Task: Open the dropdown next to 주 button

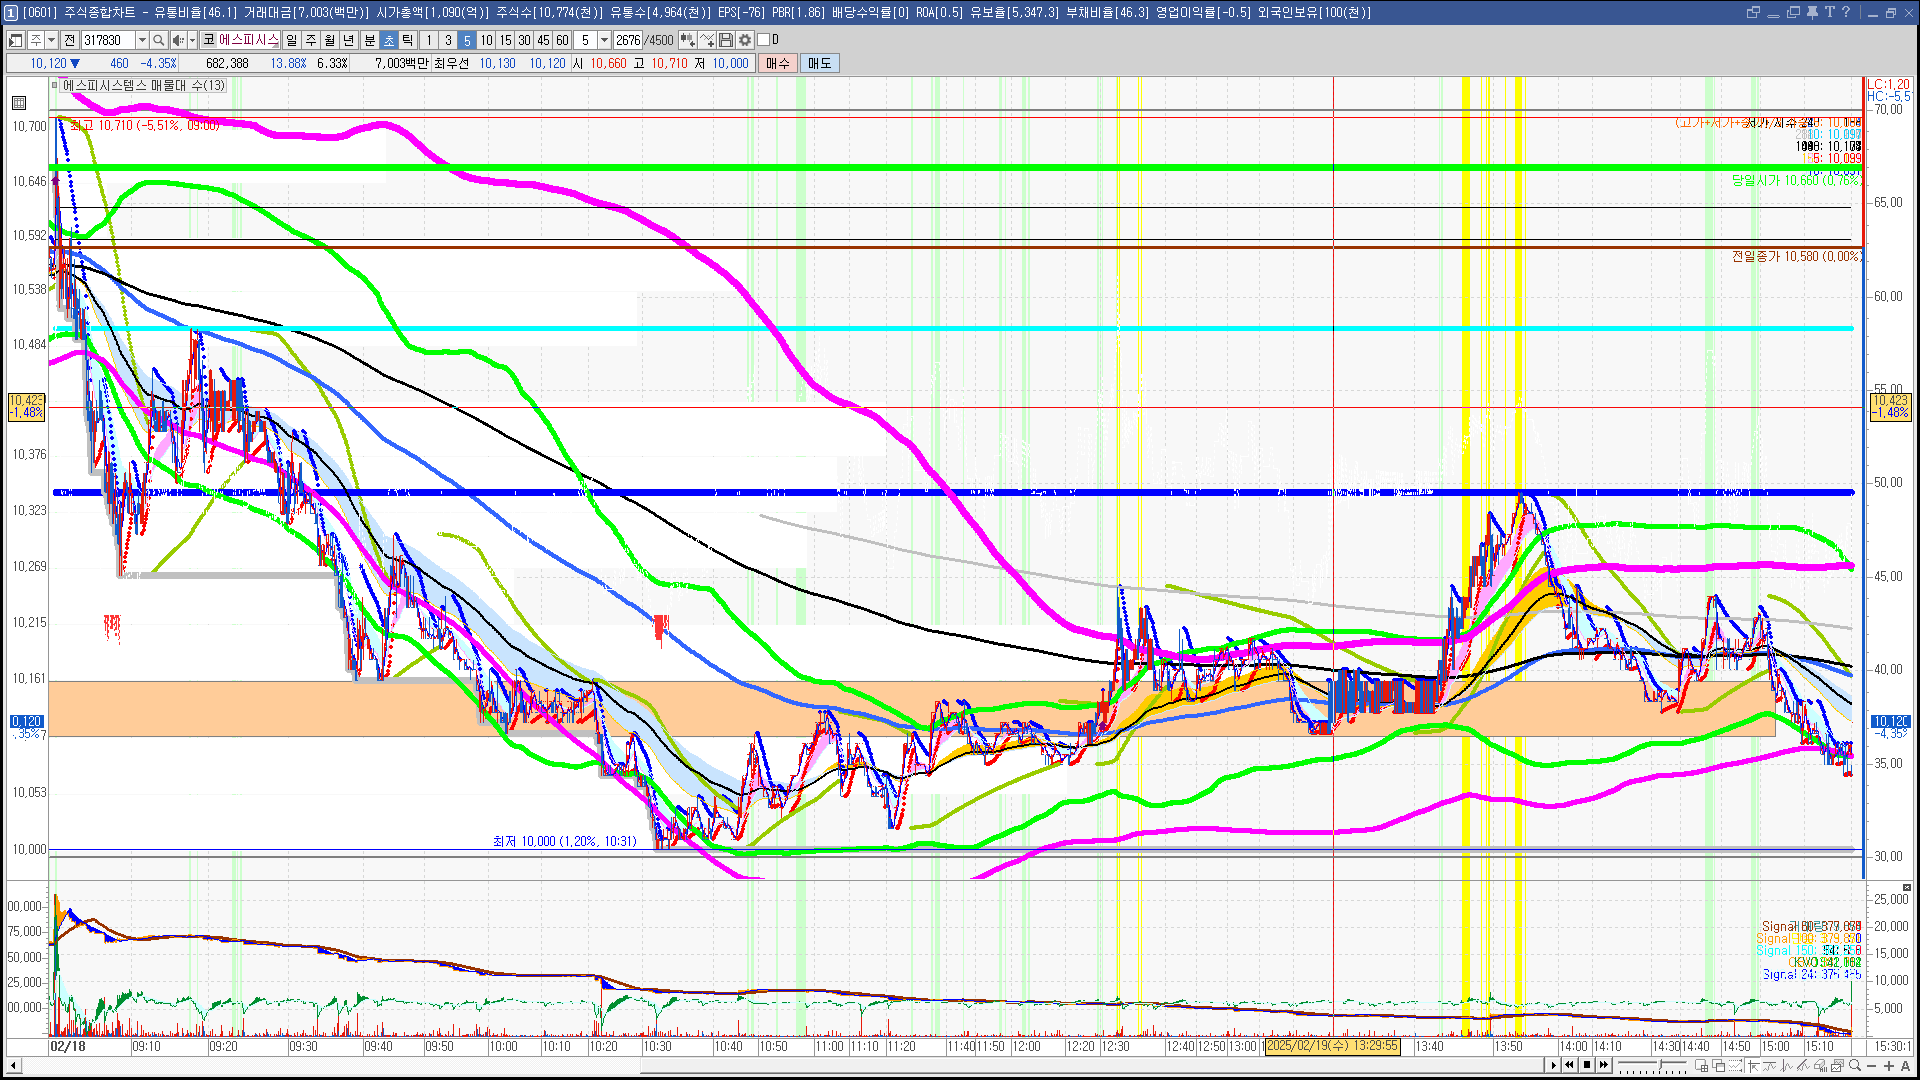Action: pos(51,40)
